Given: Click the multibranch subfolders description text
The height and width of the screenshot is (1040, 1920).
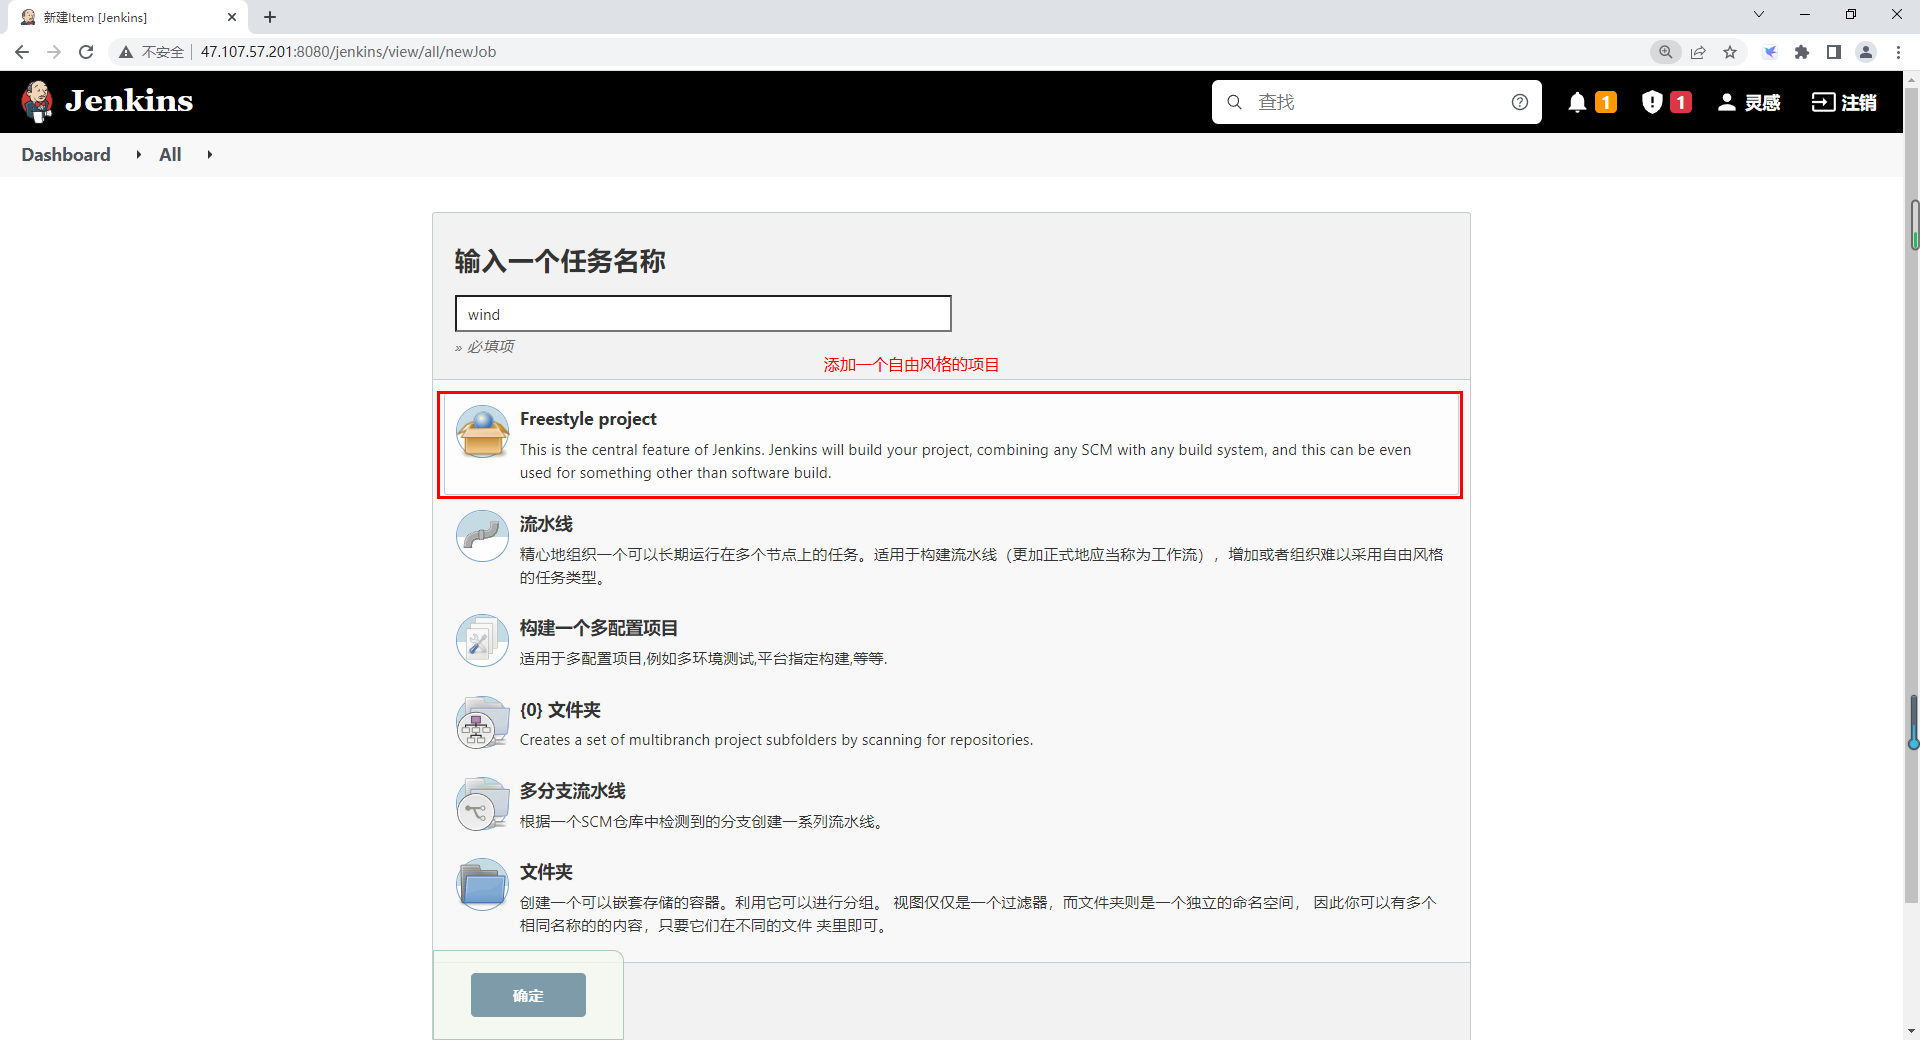Looking at the screenshot, I should click(x=776, y=740).
